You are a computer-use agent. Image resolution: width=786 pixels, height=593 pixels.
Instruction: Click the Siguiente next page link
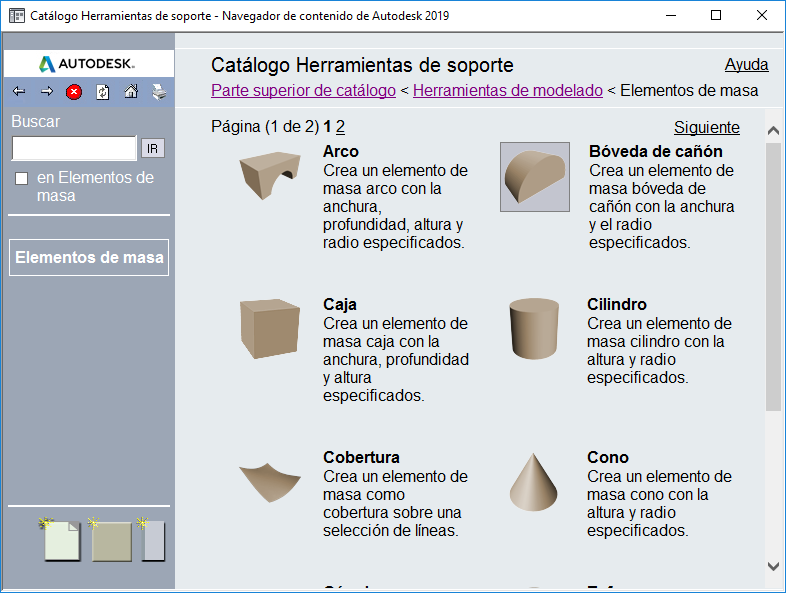click(x=707, y=127)
